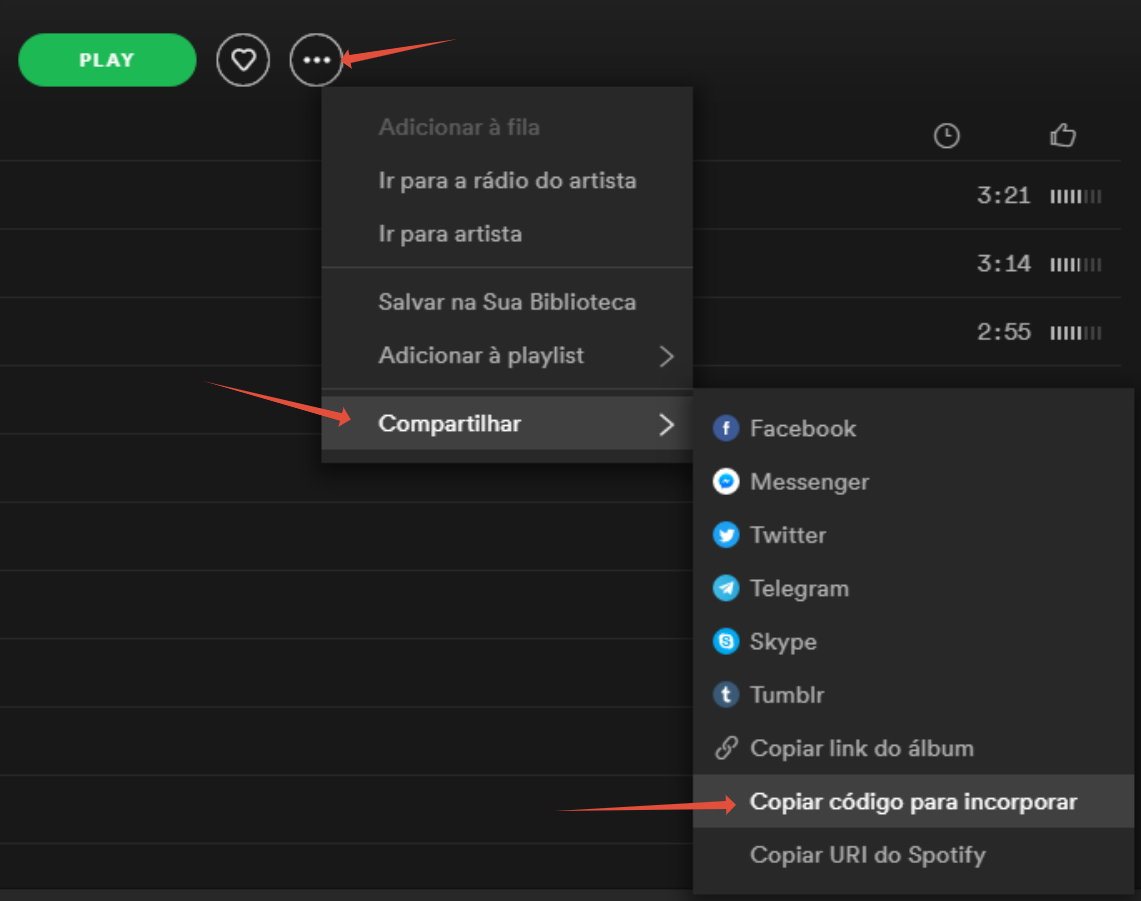Viewport: 1141px width, 901px height.
Task: Click the Twitter bird icon
Action: pos(725,535)
